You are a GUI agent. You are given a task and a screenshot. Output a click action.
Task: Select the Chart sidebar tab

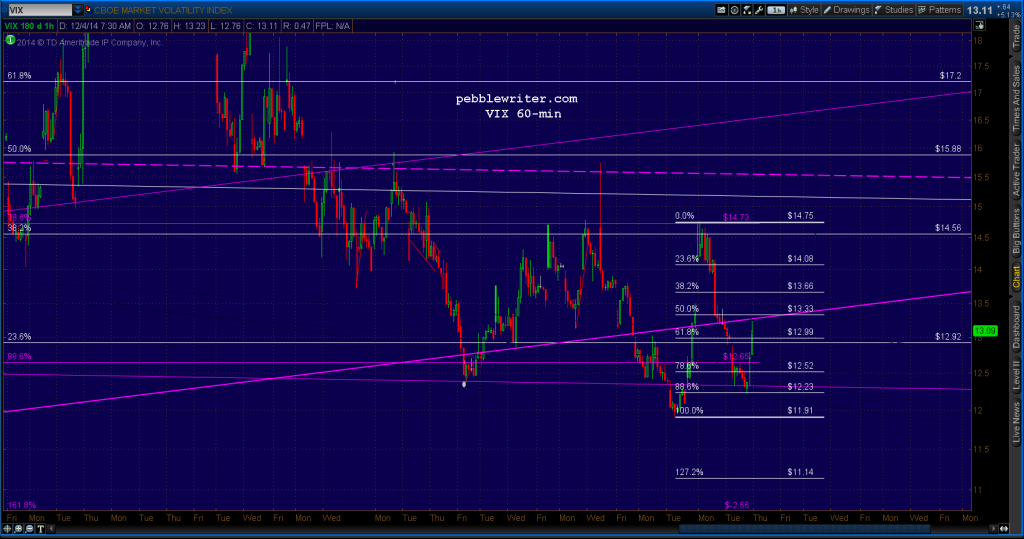click(x=1016, y=276)
